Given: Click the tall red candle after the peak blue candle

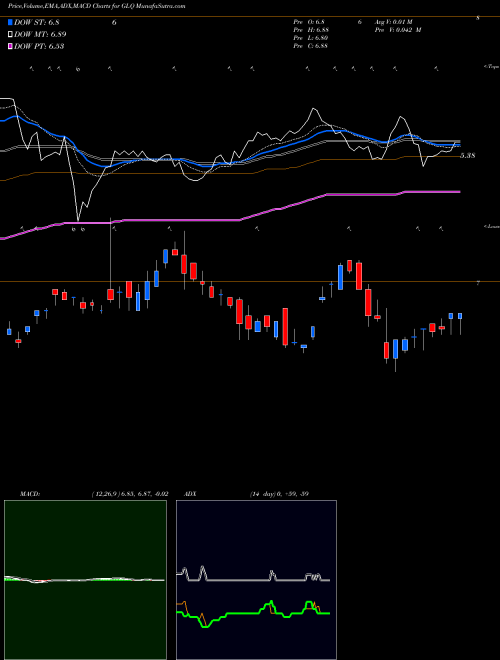Looking at the screenshot, I should coord(359,276).
